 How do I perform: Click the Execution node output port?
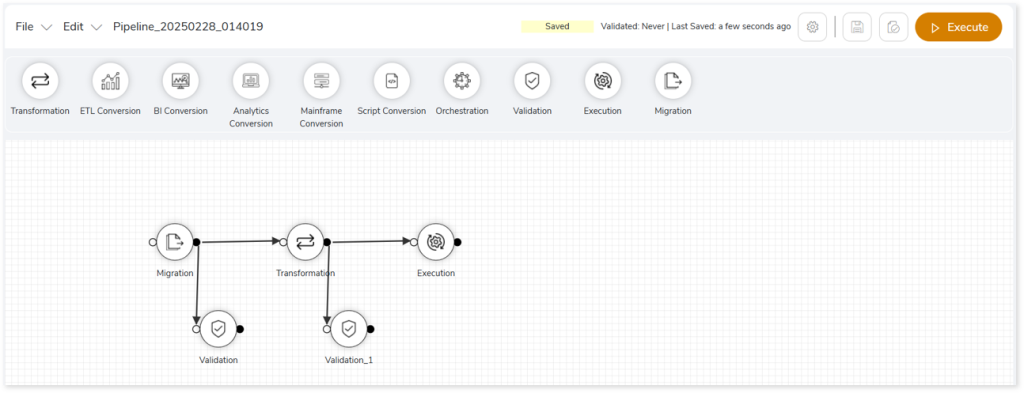(x=458, y=242)
